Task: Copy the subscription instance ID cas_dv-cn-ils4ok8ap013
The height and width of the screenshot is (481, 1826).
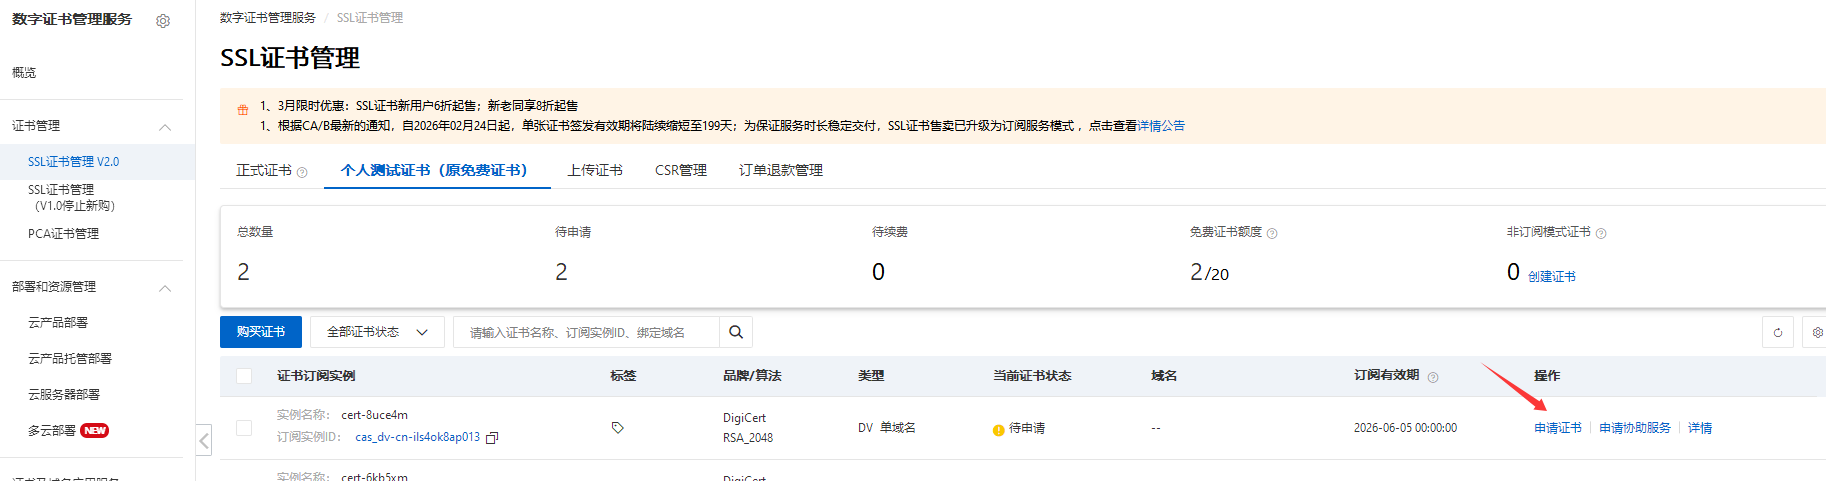Action: coord(492,438)
